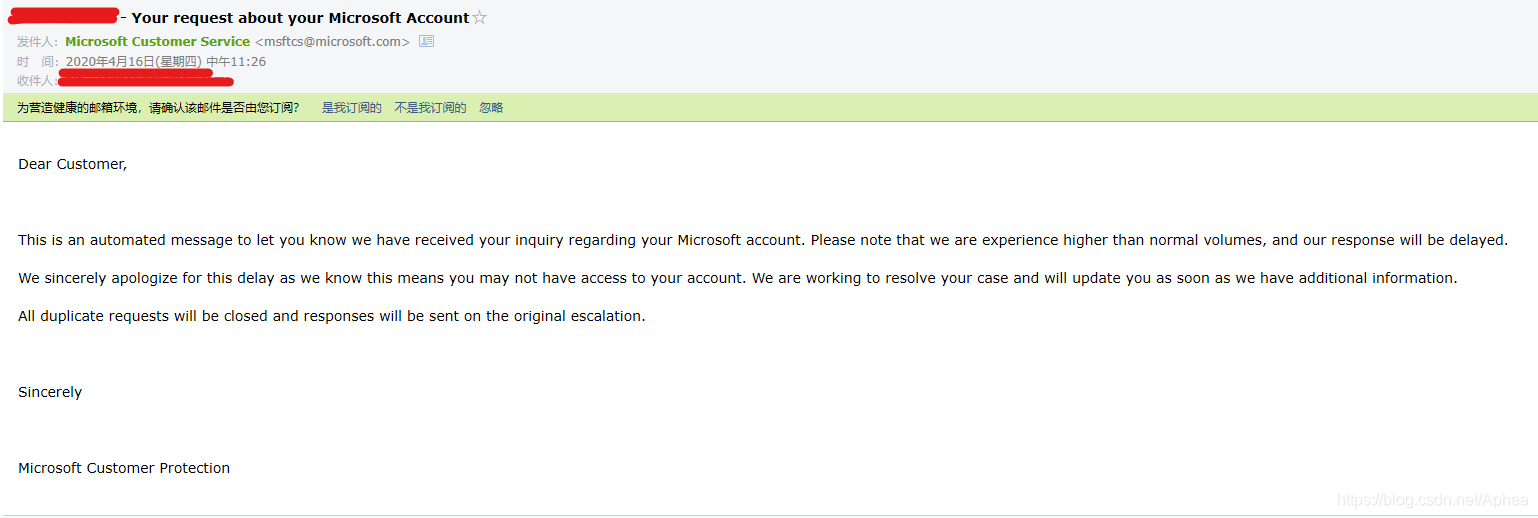Click the 'All duplicate requests' sentence

(x=332, y=316)
